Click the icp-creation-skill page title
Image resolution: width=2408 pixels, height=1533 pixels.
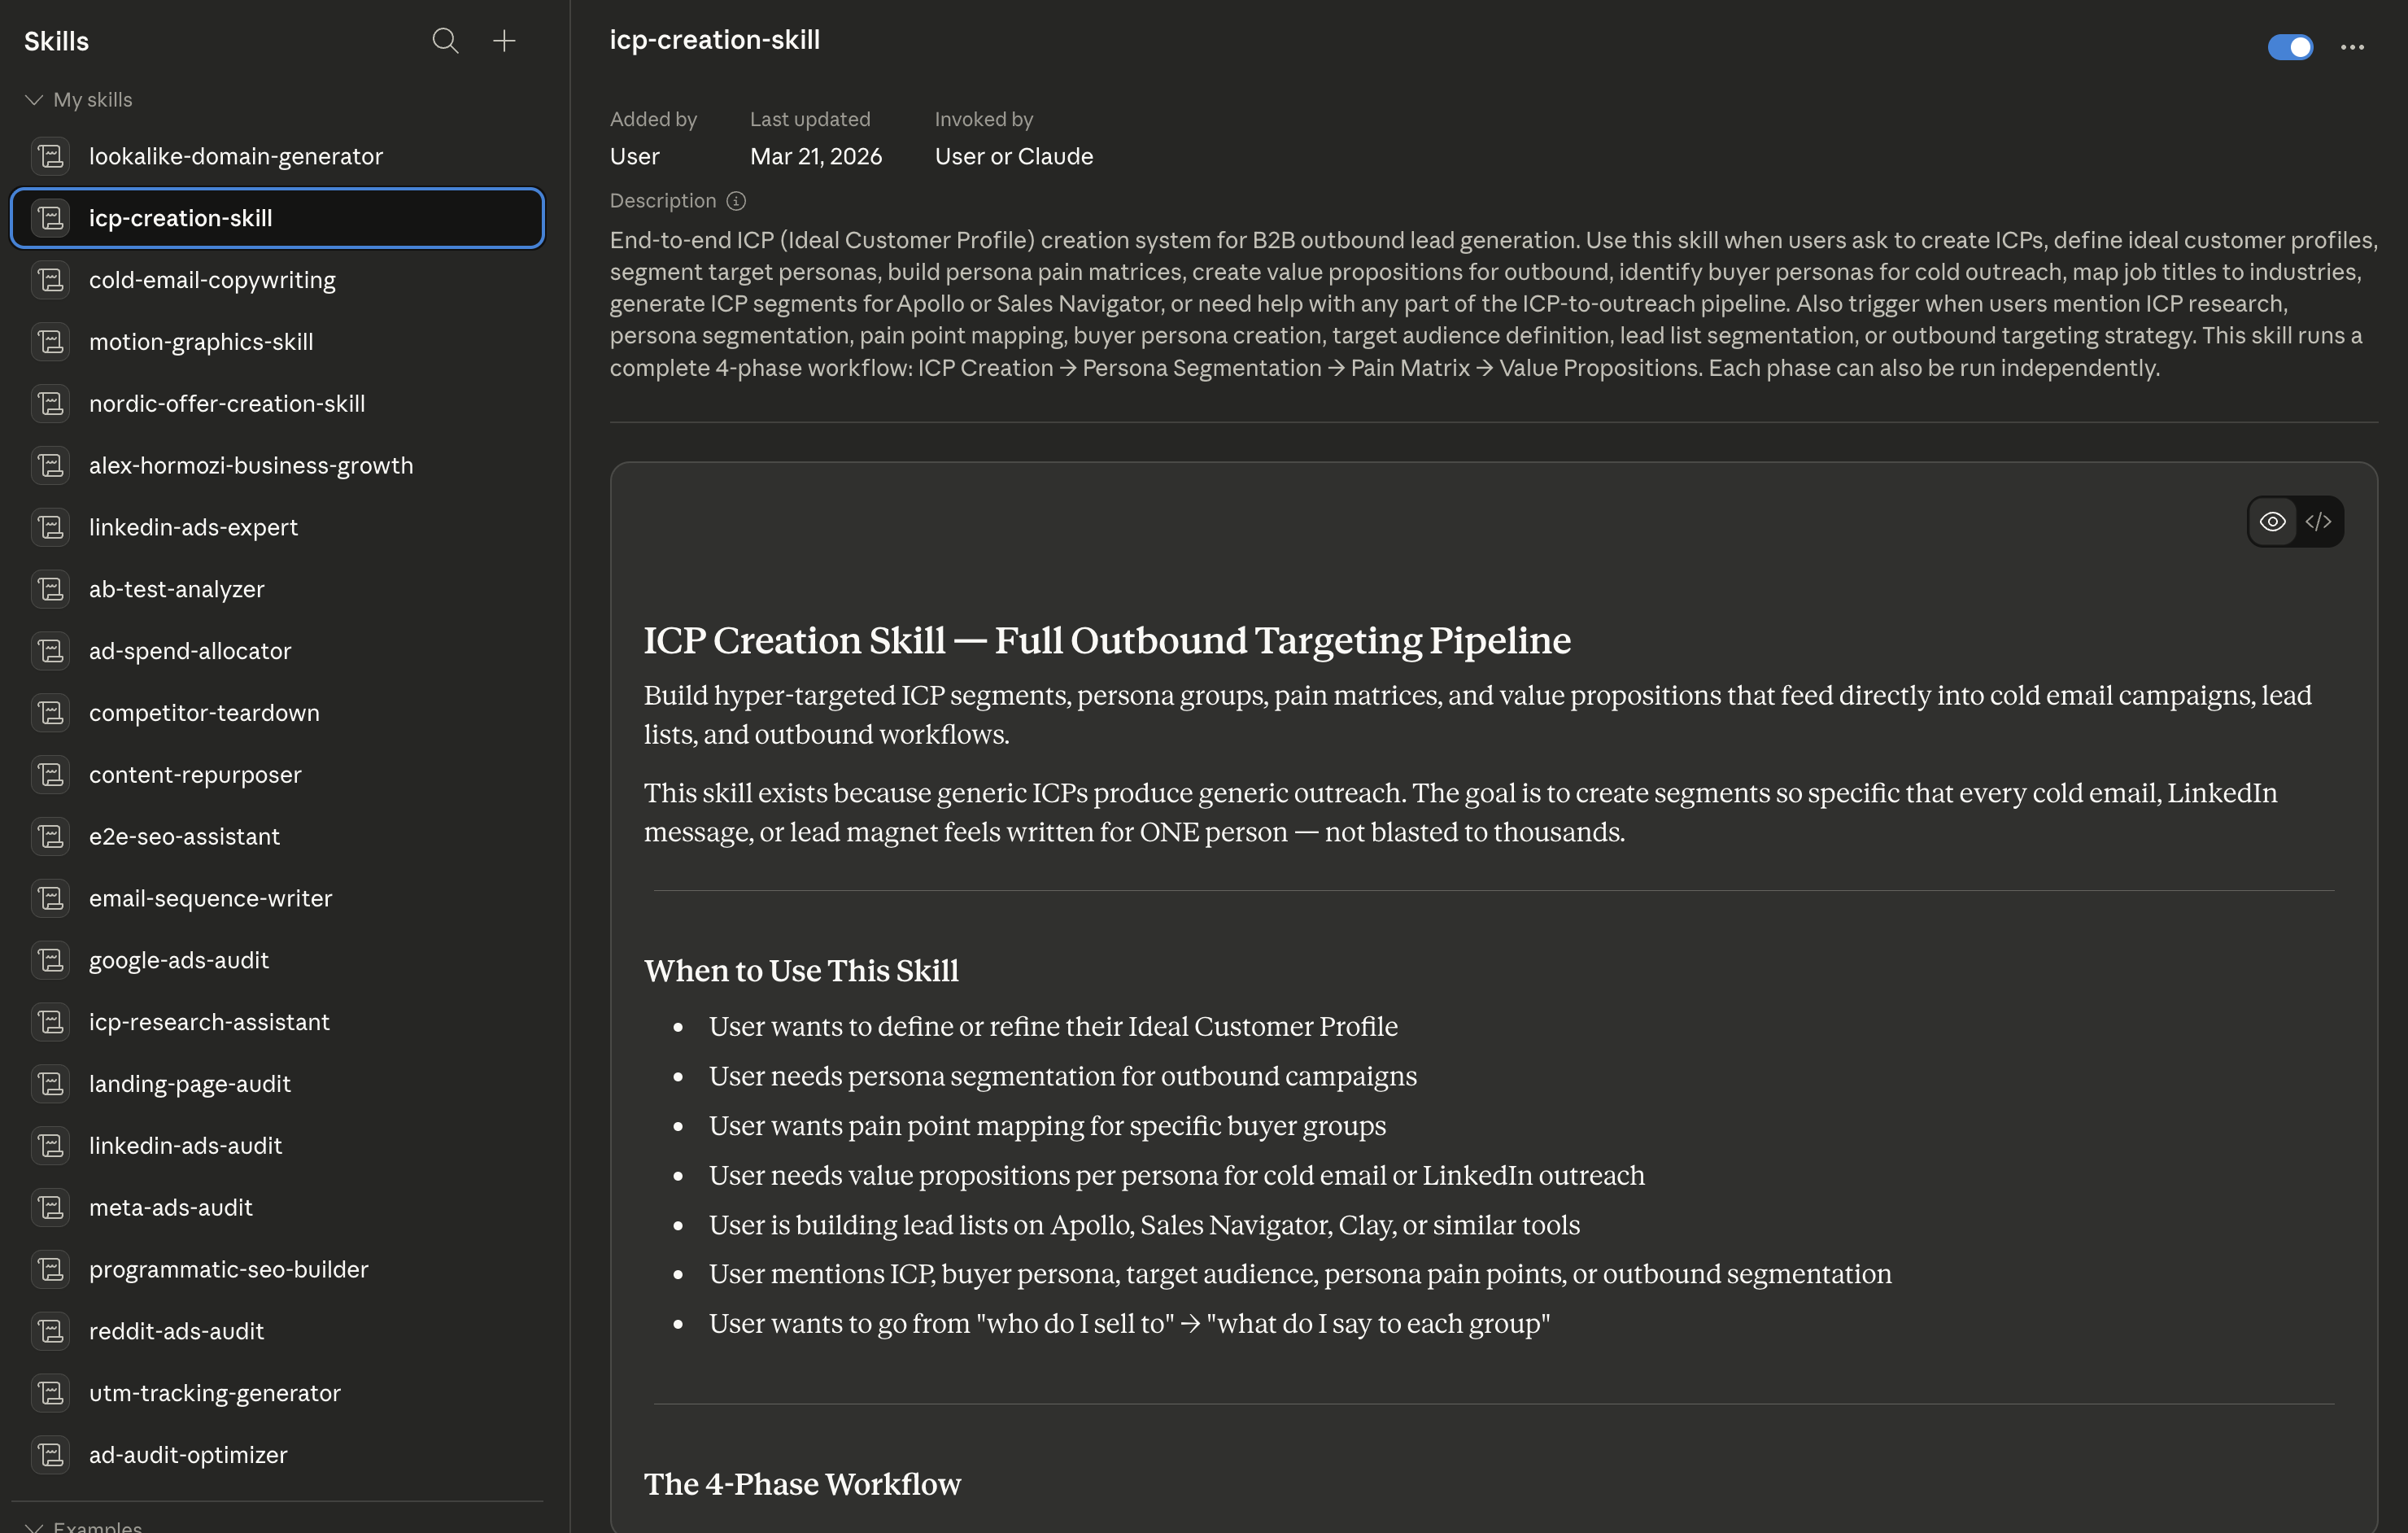pyautogui.click(x=715, y=40)
